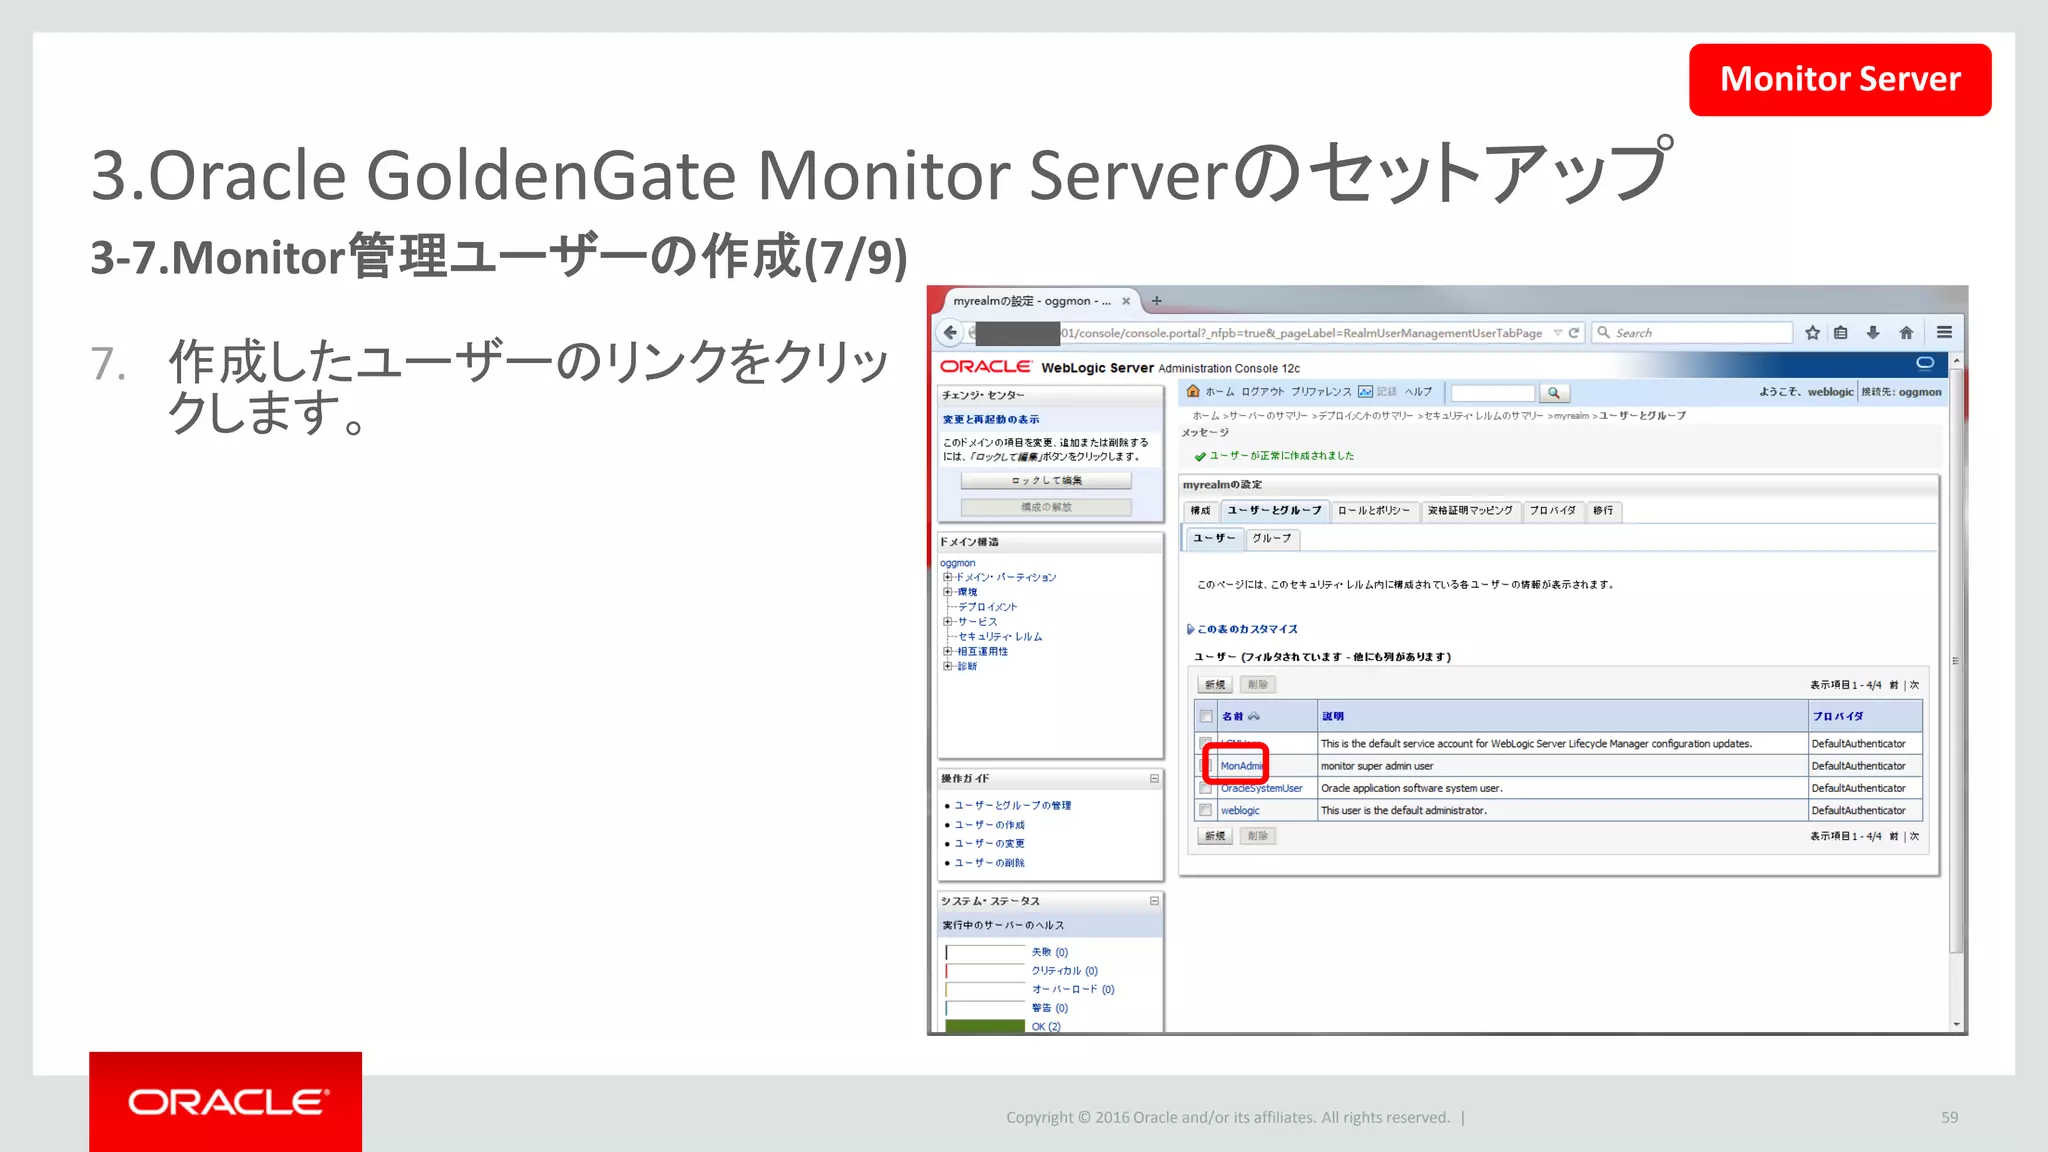The width and height of the screenshot is (2048, 1152).
Task: Open the MonAdmin user link
Action: pos(1242,766)
